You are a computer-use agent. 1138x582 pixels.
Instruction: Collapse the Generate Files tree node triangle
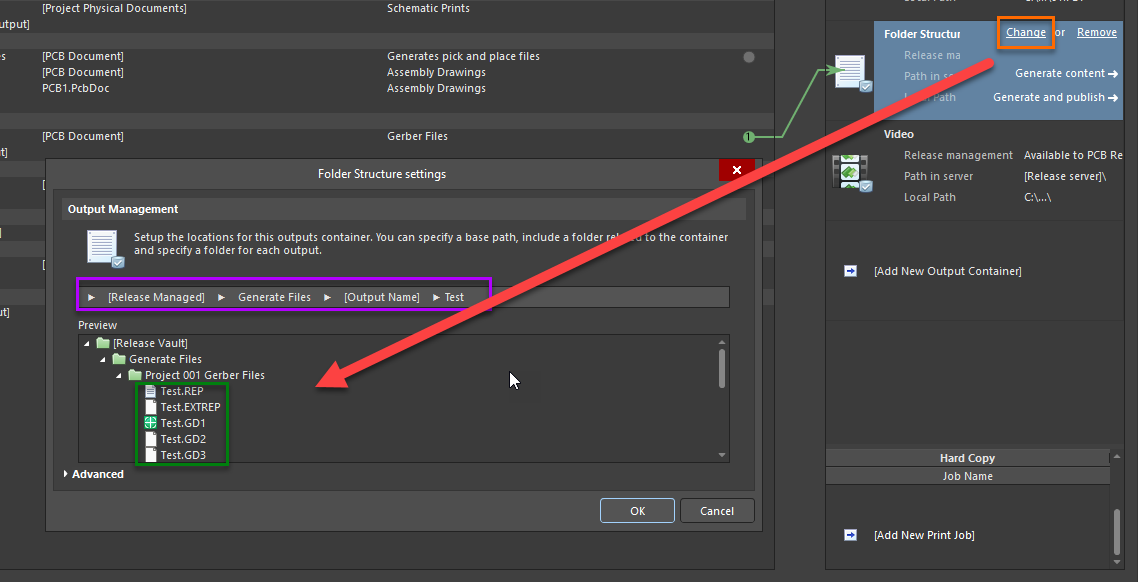[103, 359]
